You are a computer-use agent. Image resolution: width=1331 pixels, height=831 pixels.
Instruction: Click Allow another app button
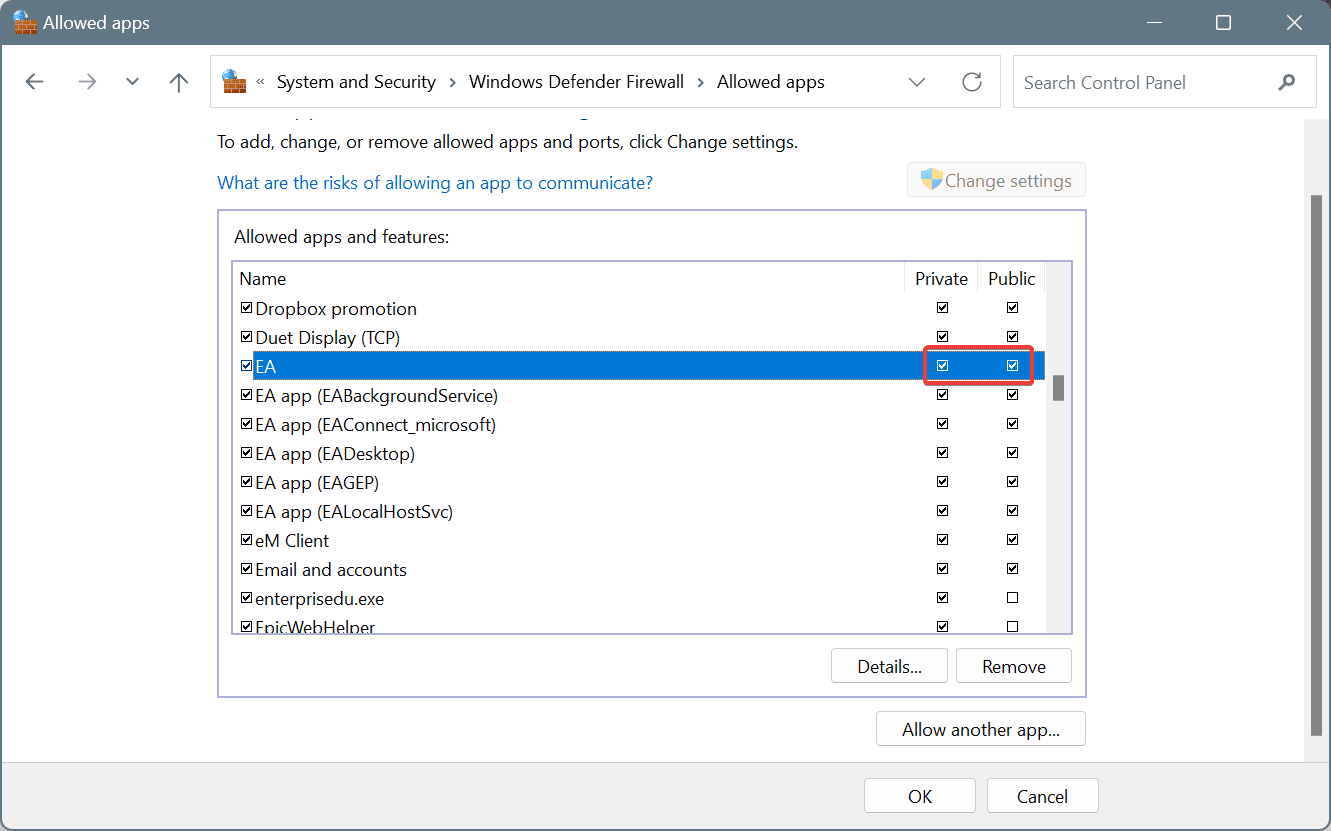(x=981, y=729)
